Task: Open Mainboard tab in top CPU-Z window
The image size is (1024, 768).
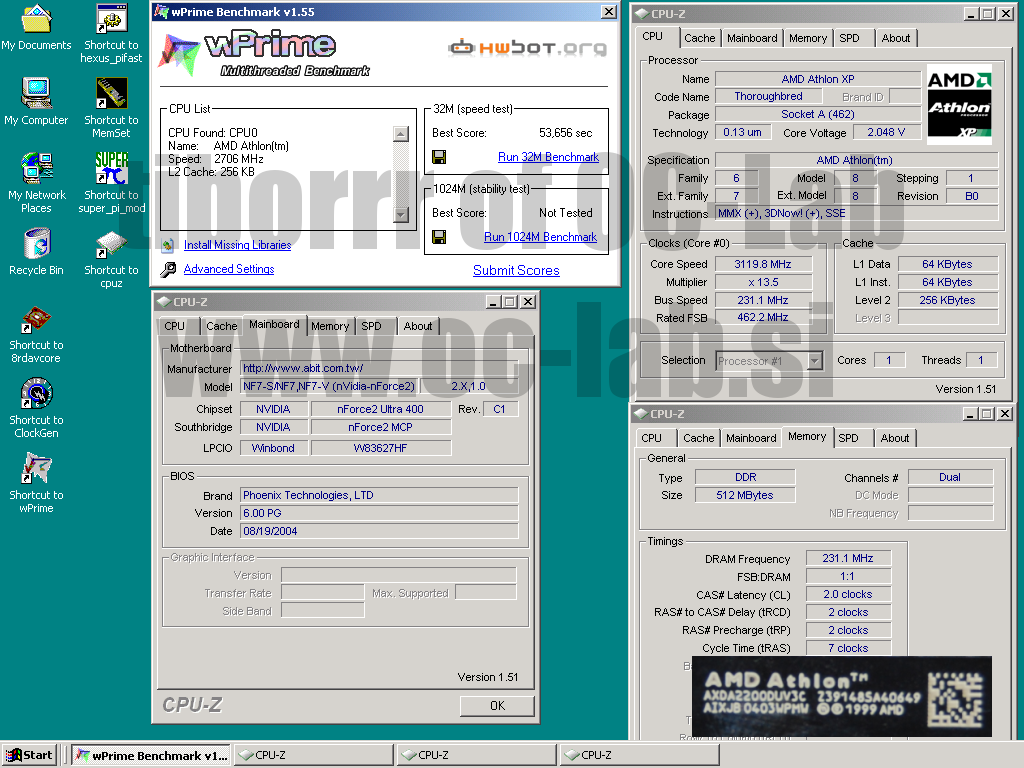Action: [752, 38]
